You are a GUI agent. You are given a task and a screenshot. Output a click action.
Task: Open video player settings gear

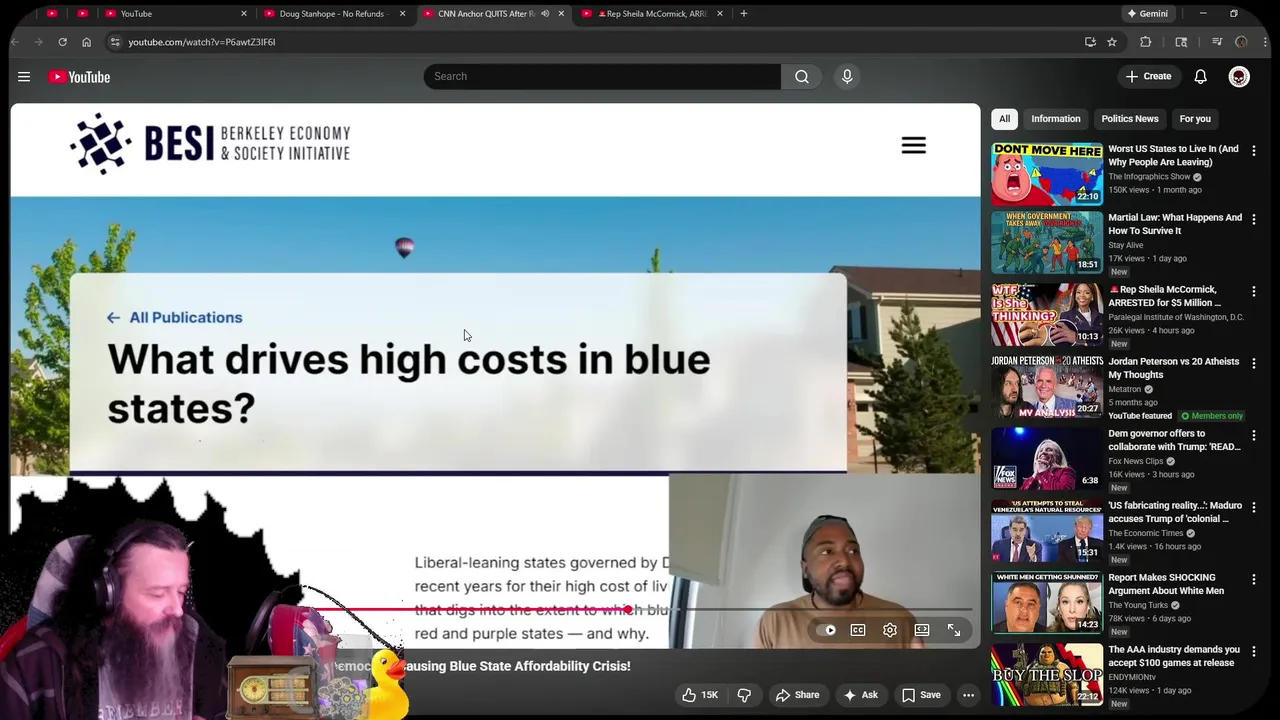pyautogui.click(x=890, y=630)
